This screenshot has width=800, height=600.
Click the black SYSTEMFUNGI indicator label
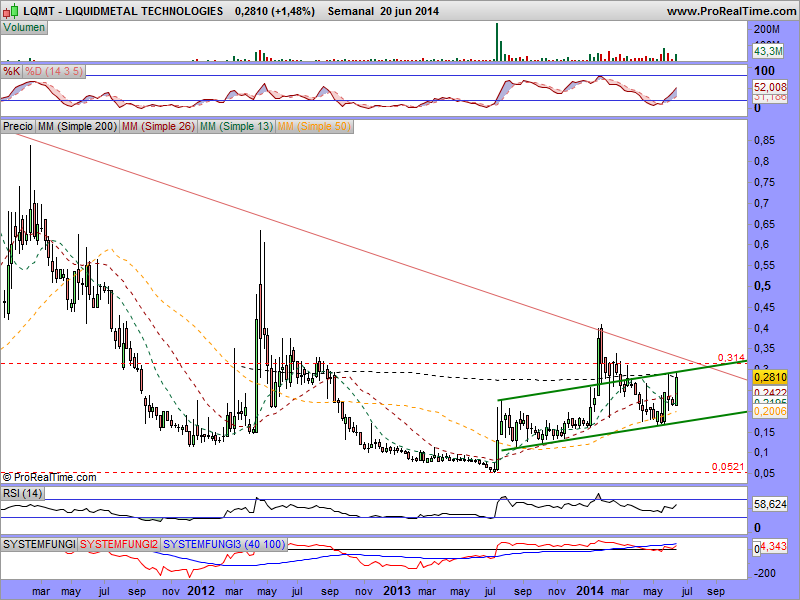click(x=39, y=544)
